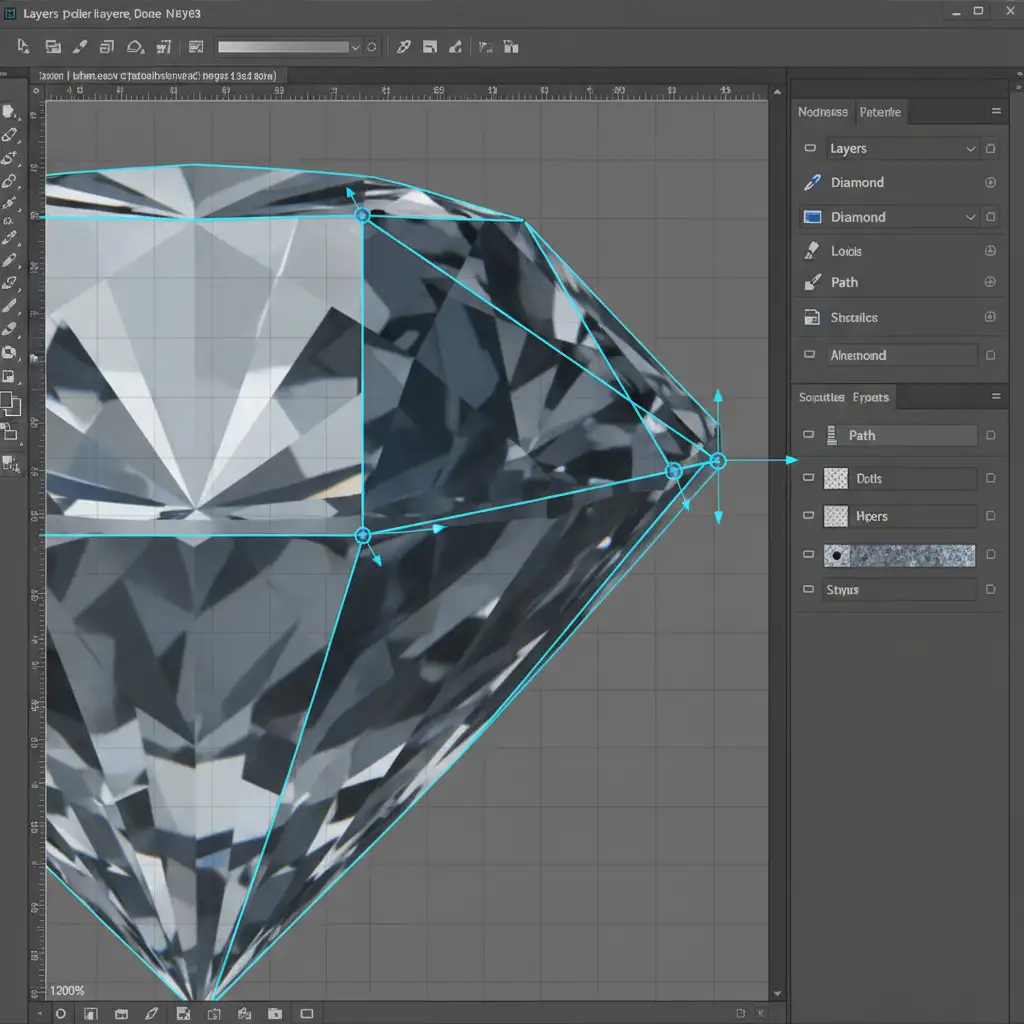Toggle visibility of the Hpers layer
The image size is (1024, 1024).
pyautogui.click(x=808, y=515)
